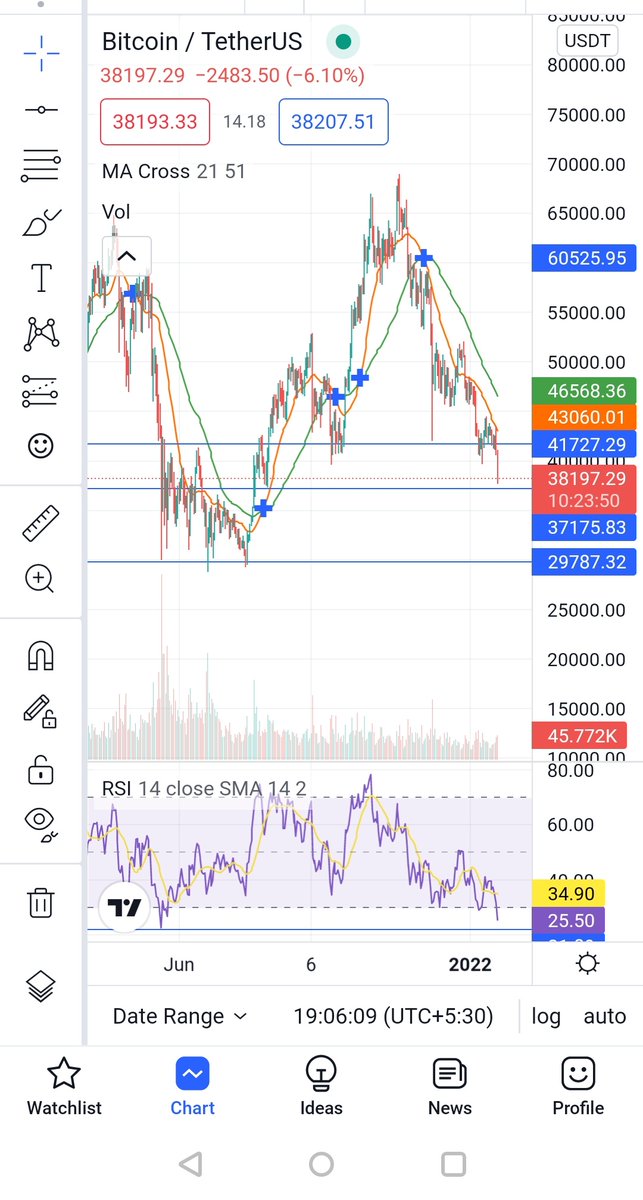Open the USDT currency selector
Viewport: 643px width, 1200px height.
pos(587,41)
